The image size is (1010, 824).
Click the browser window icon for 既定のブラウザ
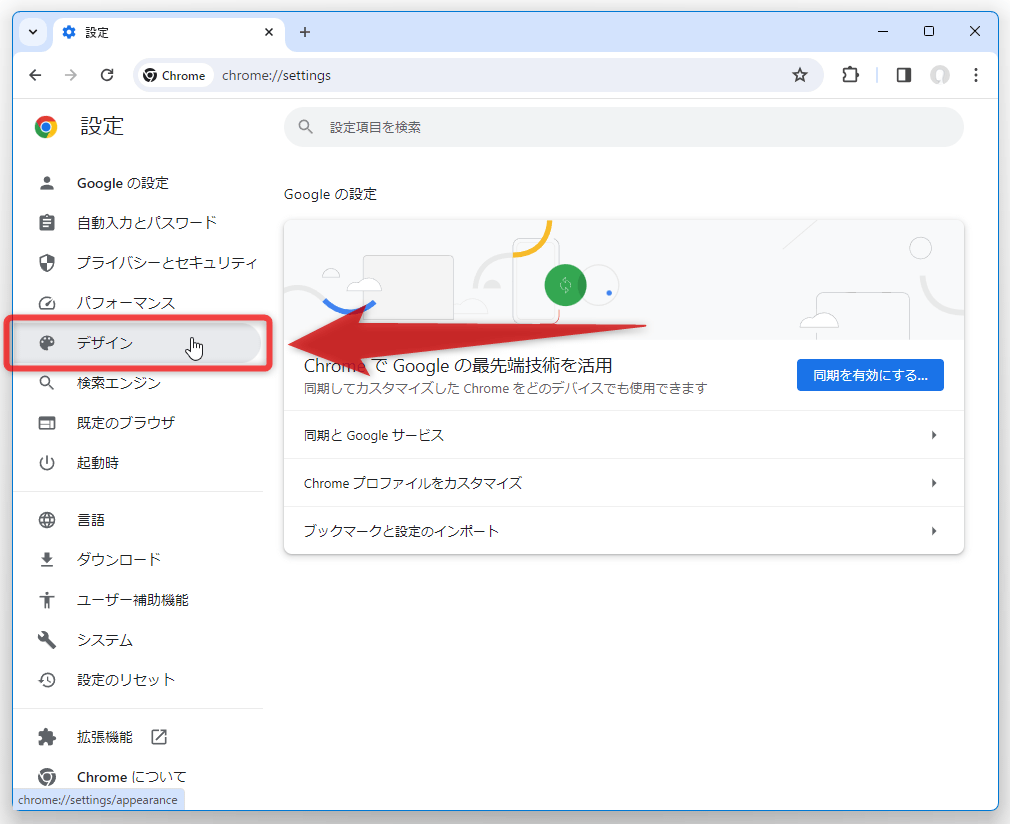click(x=47, y=423)
